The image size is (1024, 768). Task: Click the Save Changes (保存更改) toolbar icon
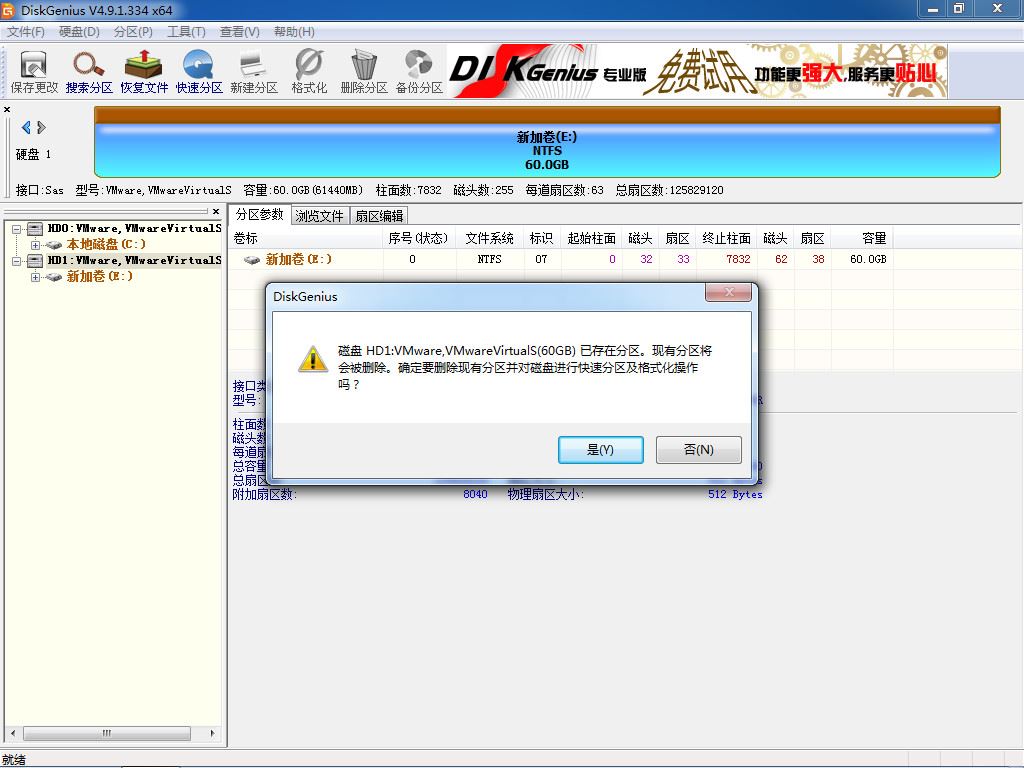[34, 72]
